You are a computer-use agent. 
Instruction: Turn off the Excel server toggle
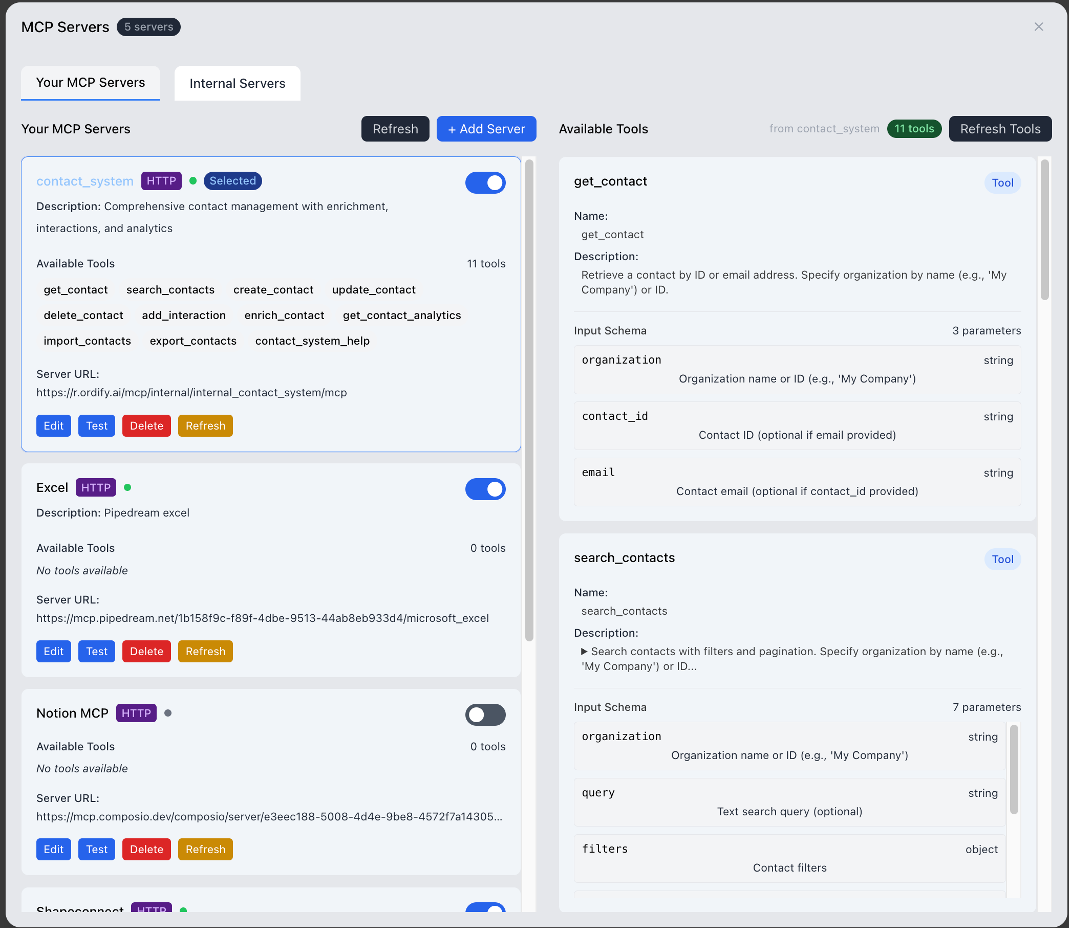(x=485, y=489)
